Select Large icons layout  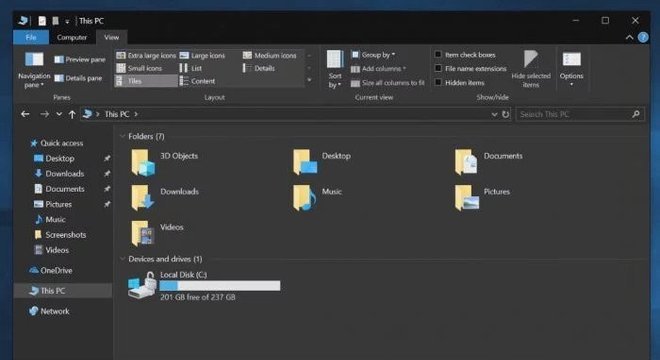[x=202, y=56]
